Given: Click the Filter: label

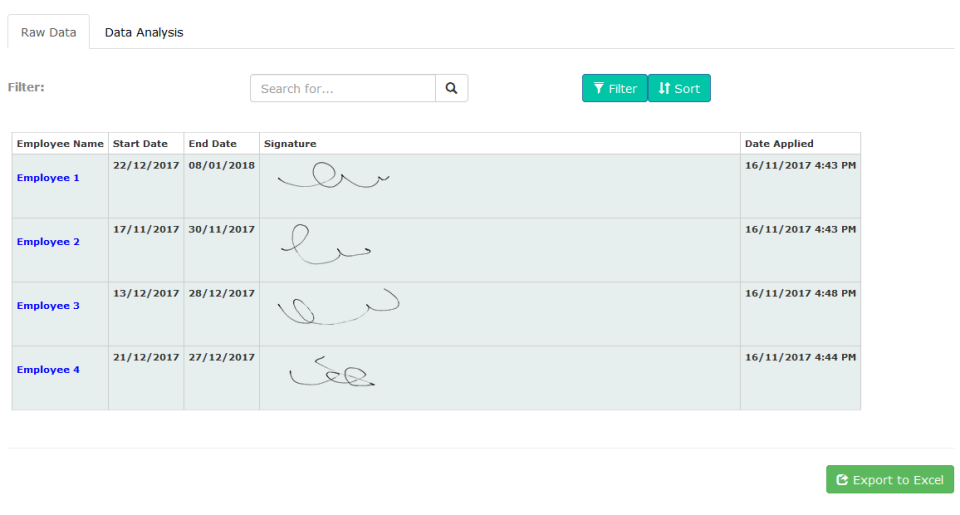Looking at the screenshot, I should 26,87.
